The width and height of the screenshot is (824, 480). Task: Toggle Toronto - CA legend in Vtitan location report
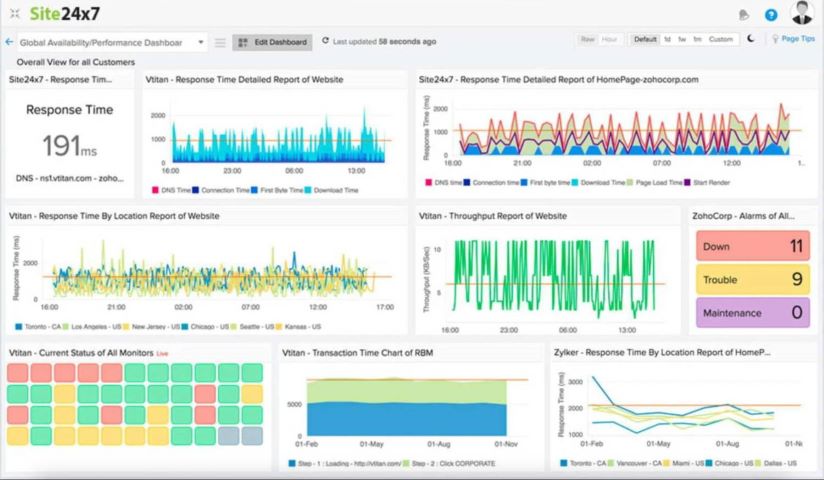point(38,327)
